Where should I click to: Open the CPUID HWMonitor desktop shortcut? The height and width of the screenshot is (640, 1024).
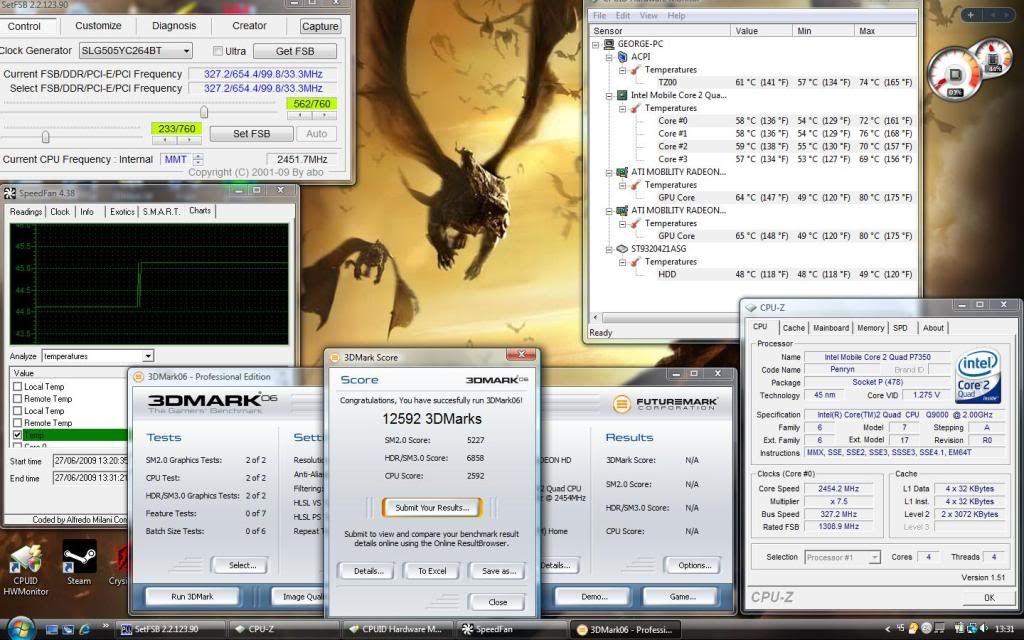pyautogui.click(x=25, y=569)
